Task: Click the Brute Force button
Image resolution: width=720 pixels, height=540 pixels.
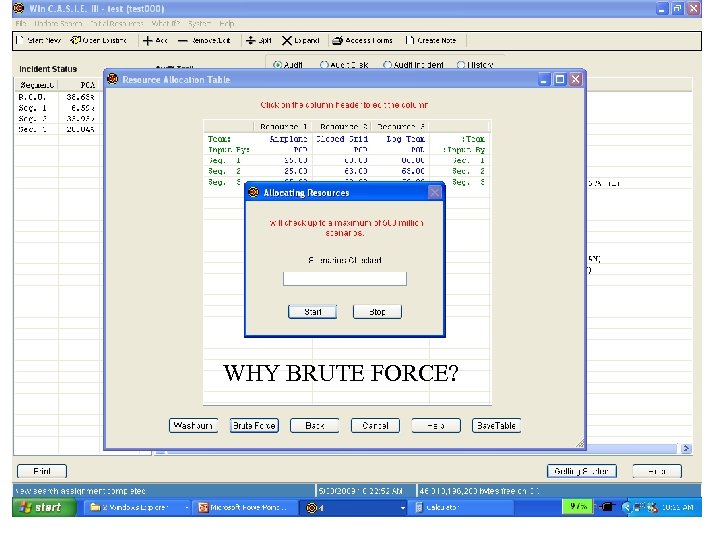Action: click(x=254, y=426)
